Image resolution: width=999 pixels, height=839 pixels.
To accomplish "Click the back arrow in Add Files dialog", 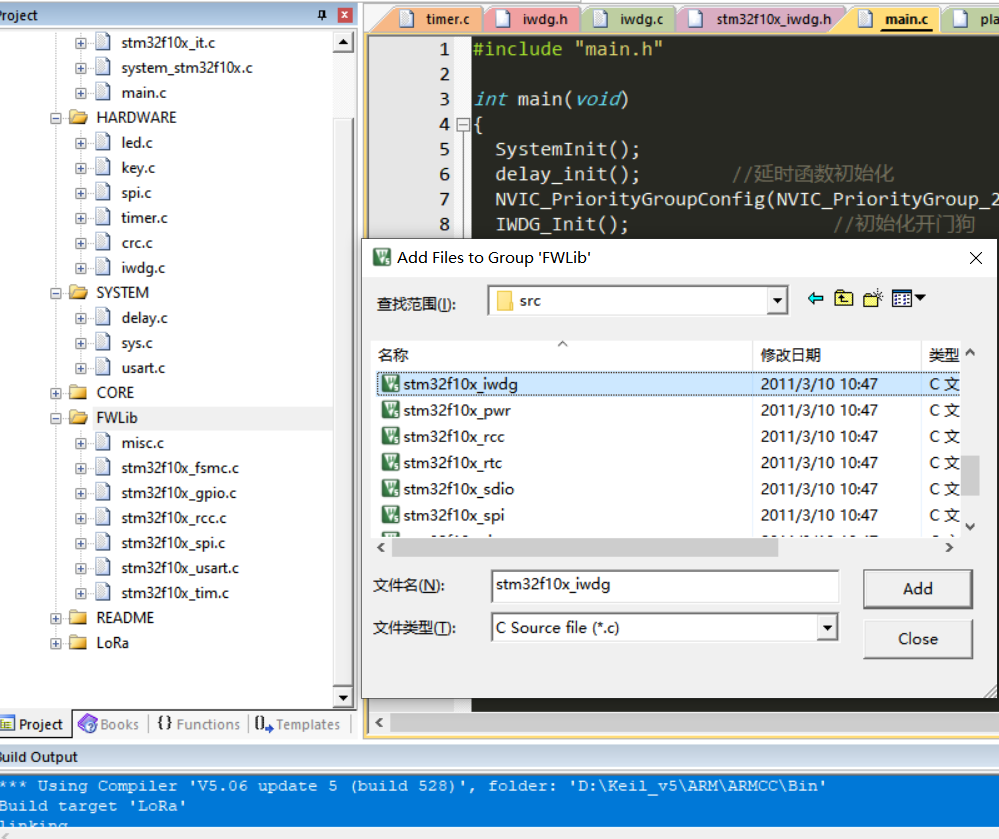I will click(815, 298).
